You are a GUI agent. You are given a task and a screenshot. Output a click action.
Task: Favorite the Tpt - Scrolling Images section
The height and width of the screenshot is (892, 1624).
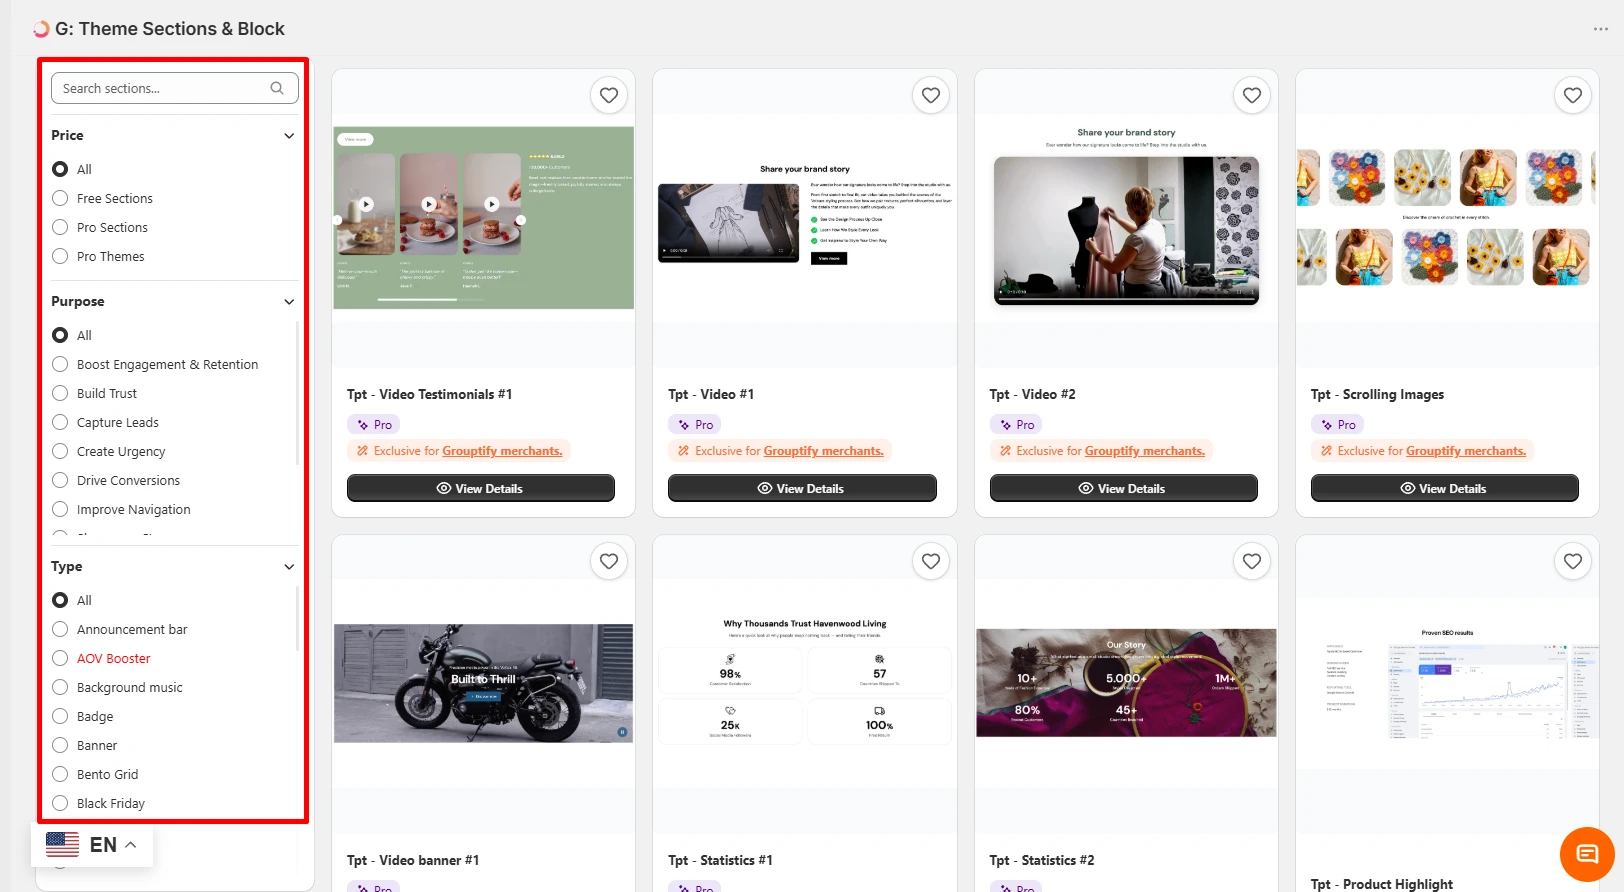coord(1573,95)
